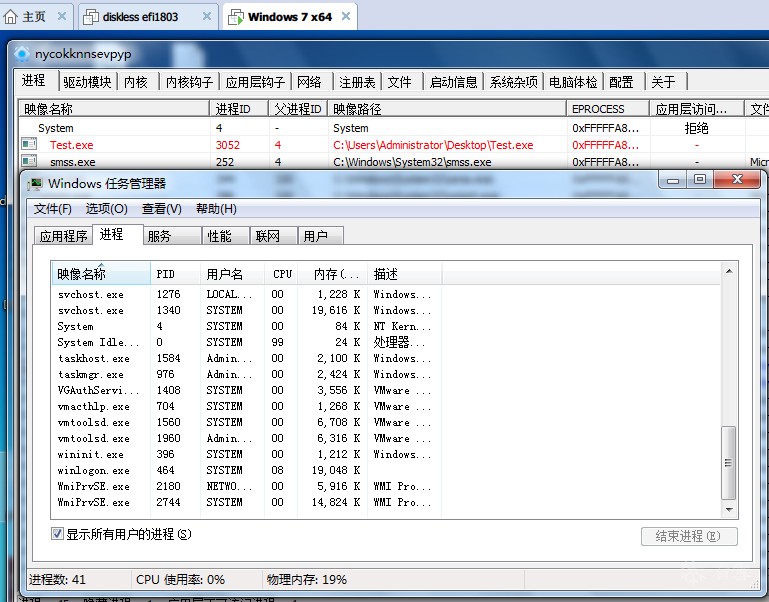This screenshot has height=602, width=769.
Task: Open the 文件(F) menu in Task Manager
Action: coord(52,209)
